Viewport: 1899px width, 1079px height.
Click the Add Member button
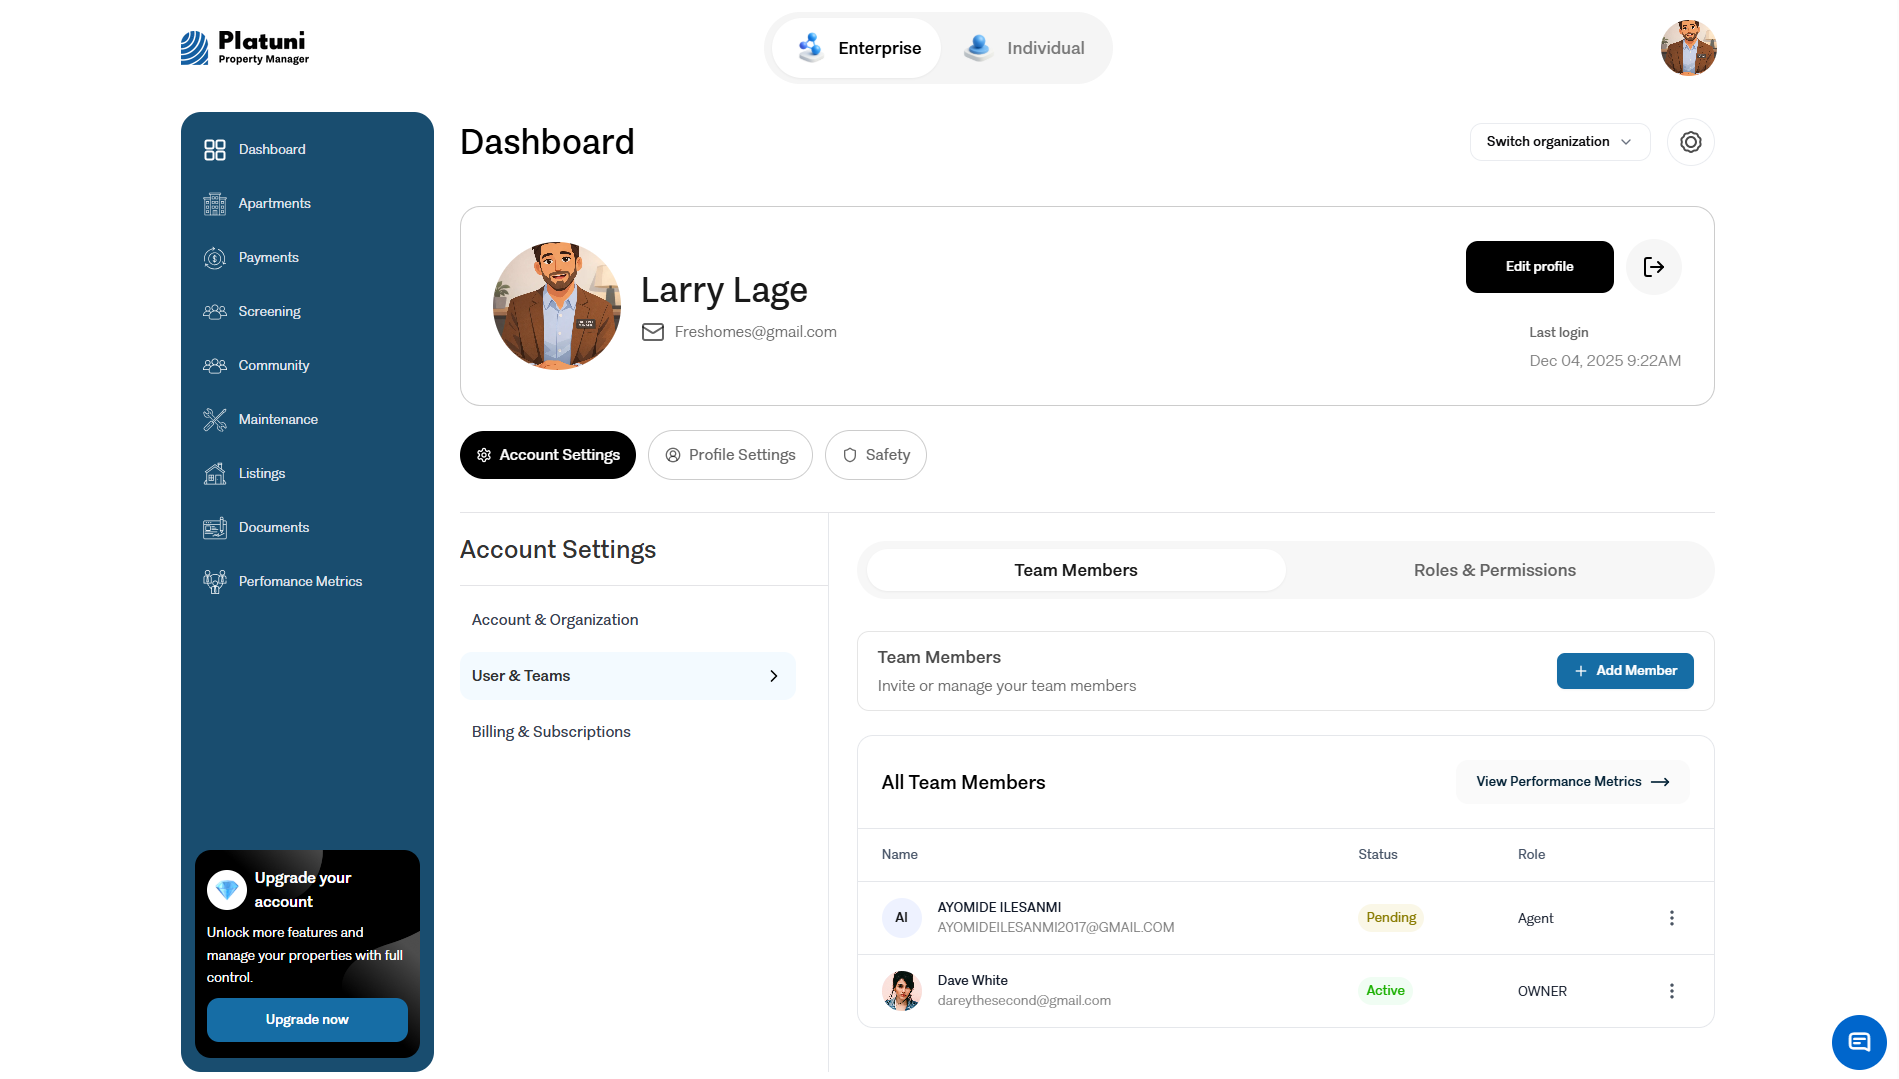[x=1625, y=671]
